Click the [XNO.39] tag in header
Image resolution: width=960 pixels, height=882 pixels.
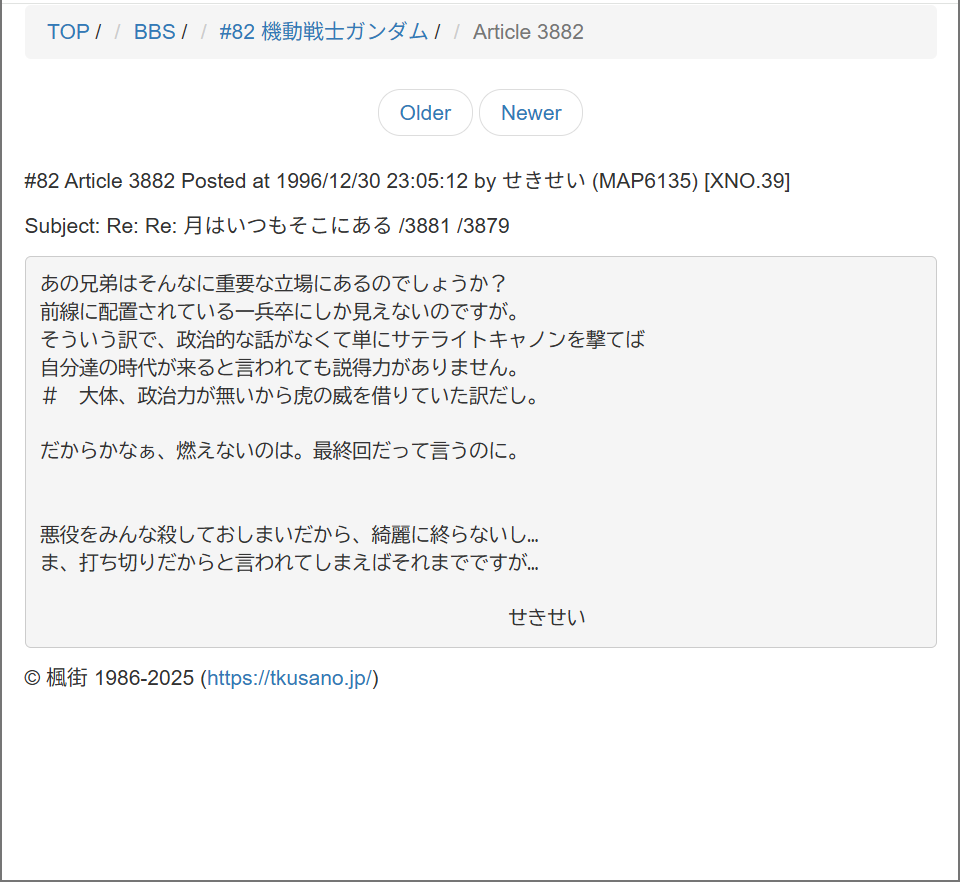click(747, 181)
